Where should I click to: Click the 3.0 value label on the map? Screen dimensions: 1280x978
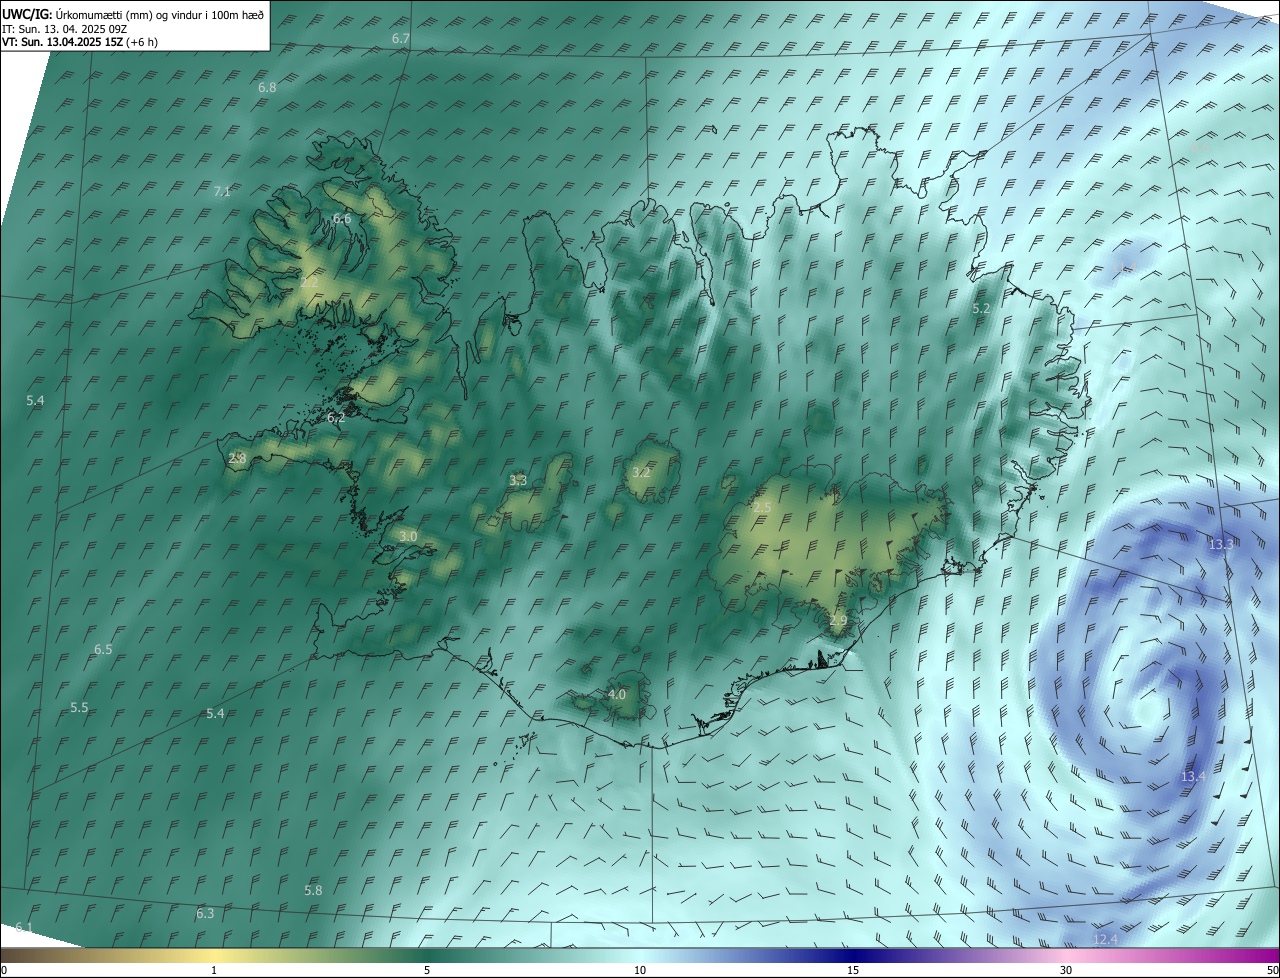click(408, 537)
